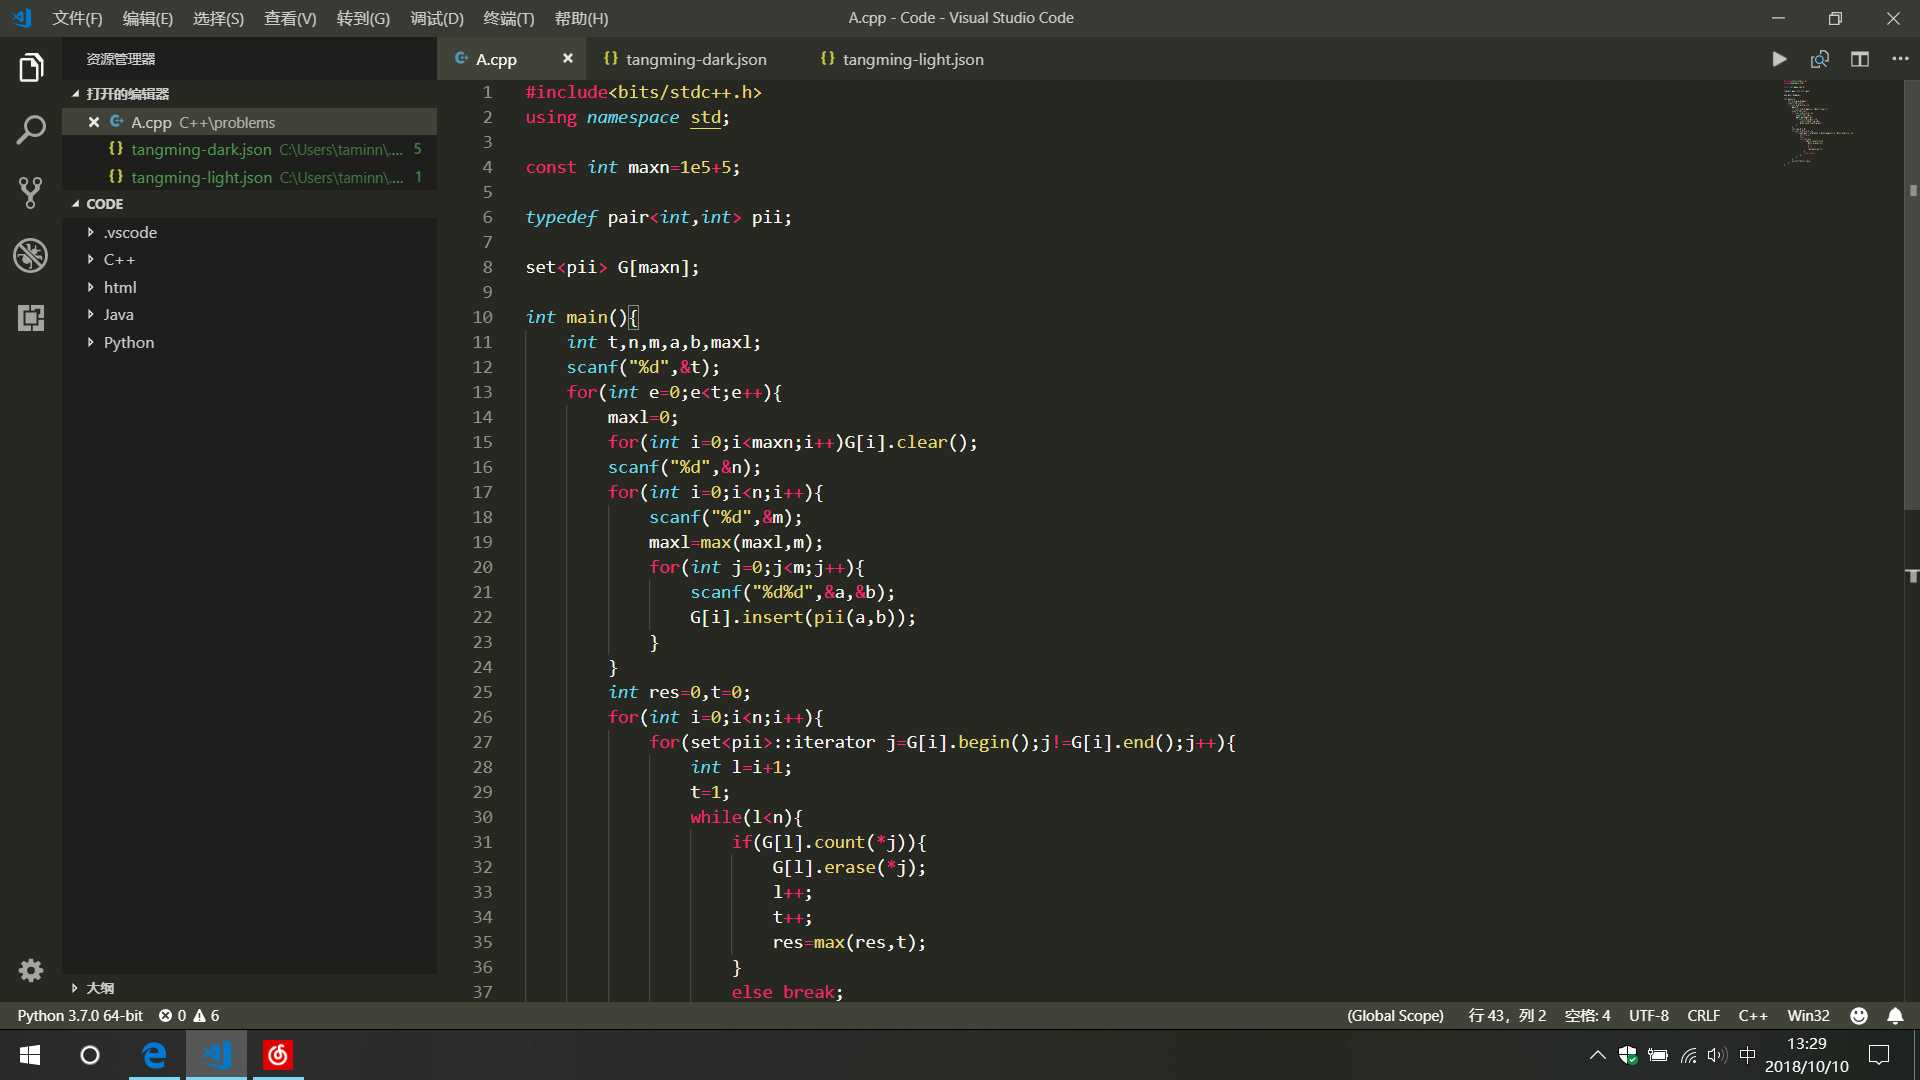Close the A.cpp editor tab
1920x1080 pixels.
[x=568, y=59]
